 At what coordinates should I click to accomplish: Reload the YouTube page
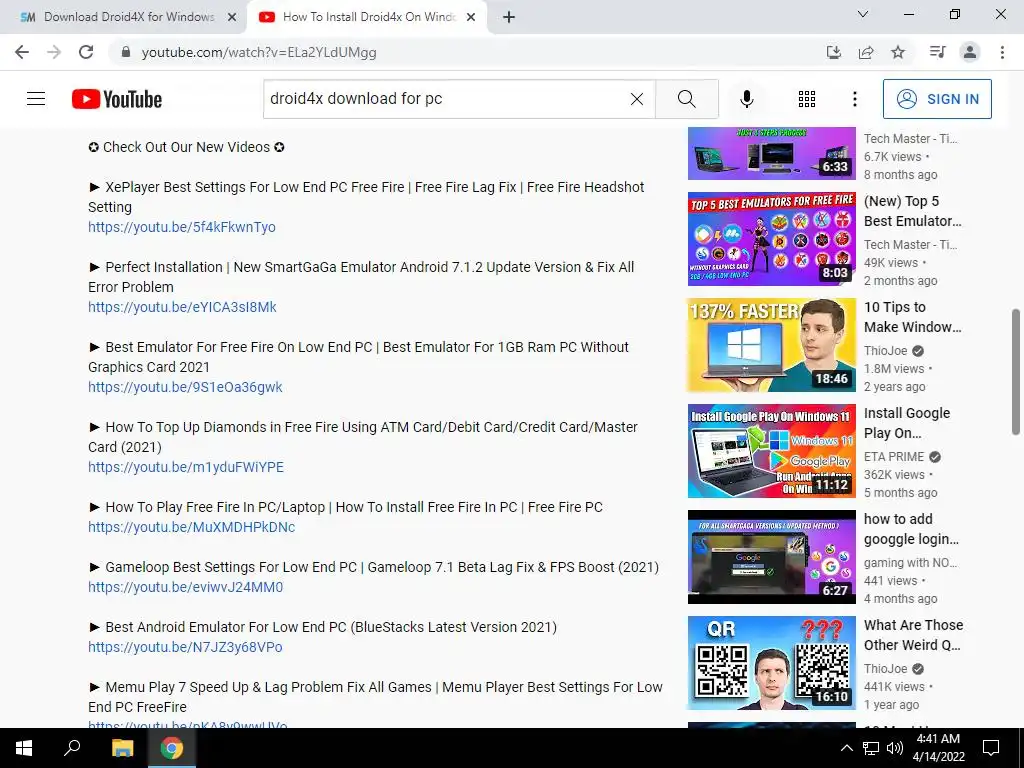click(x=86, y=52)
